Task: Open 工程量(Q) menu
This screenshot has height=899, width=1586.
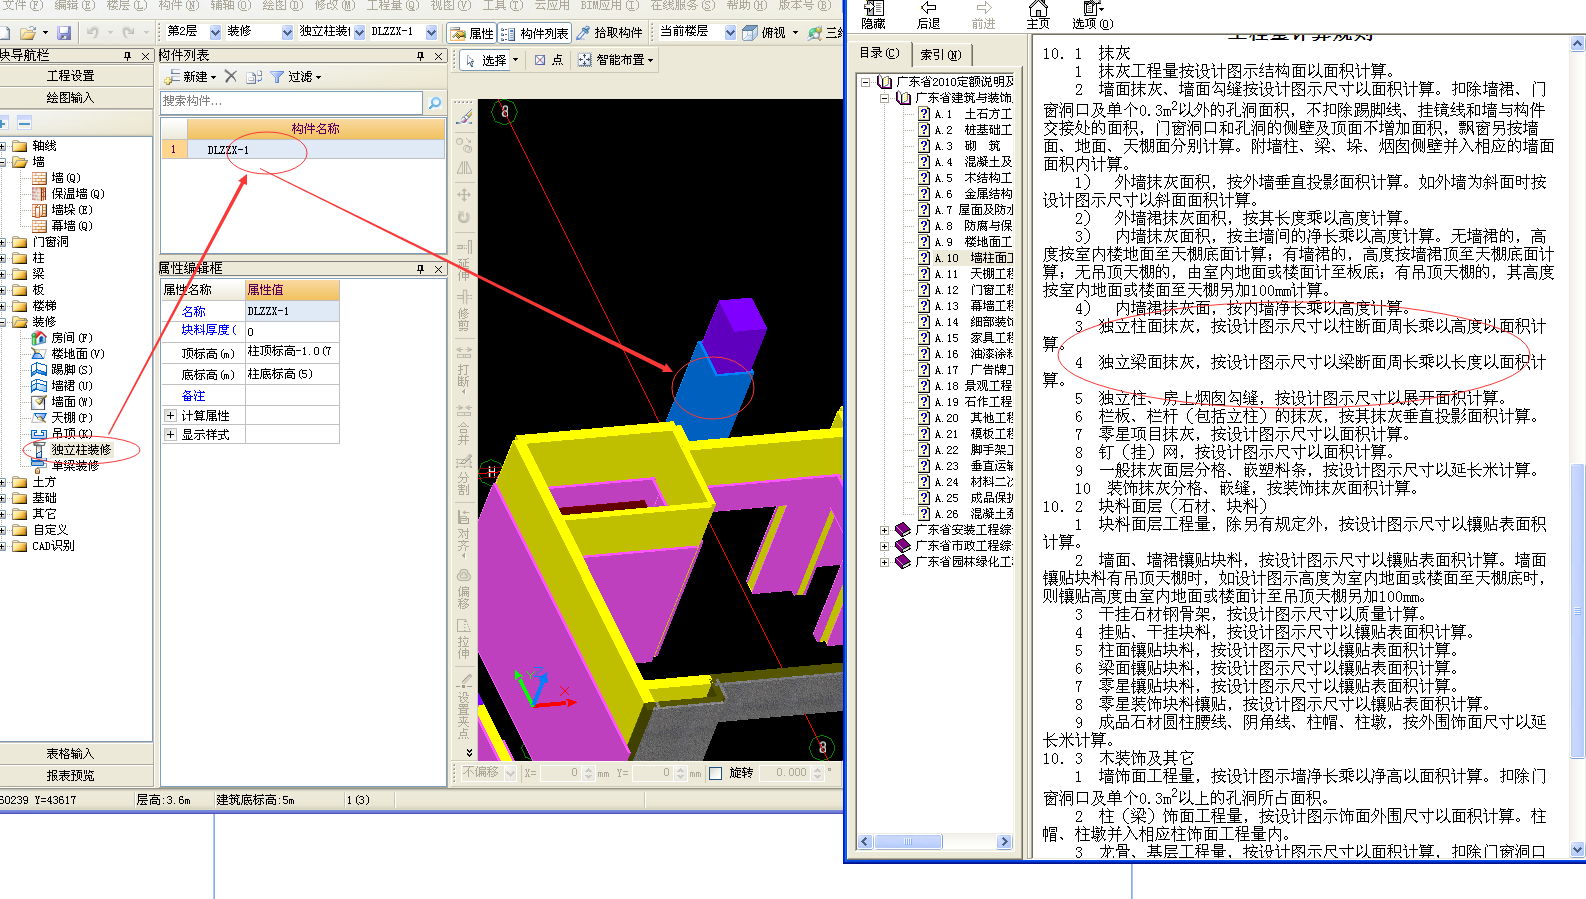Action: pos(393,5)
